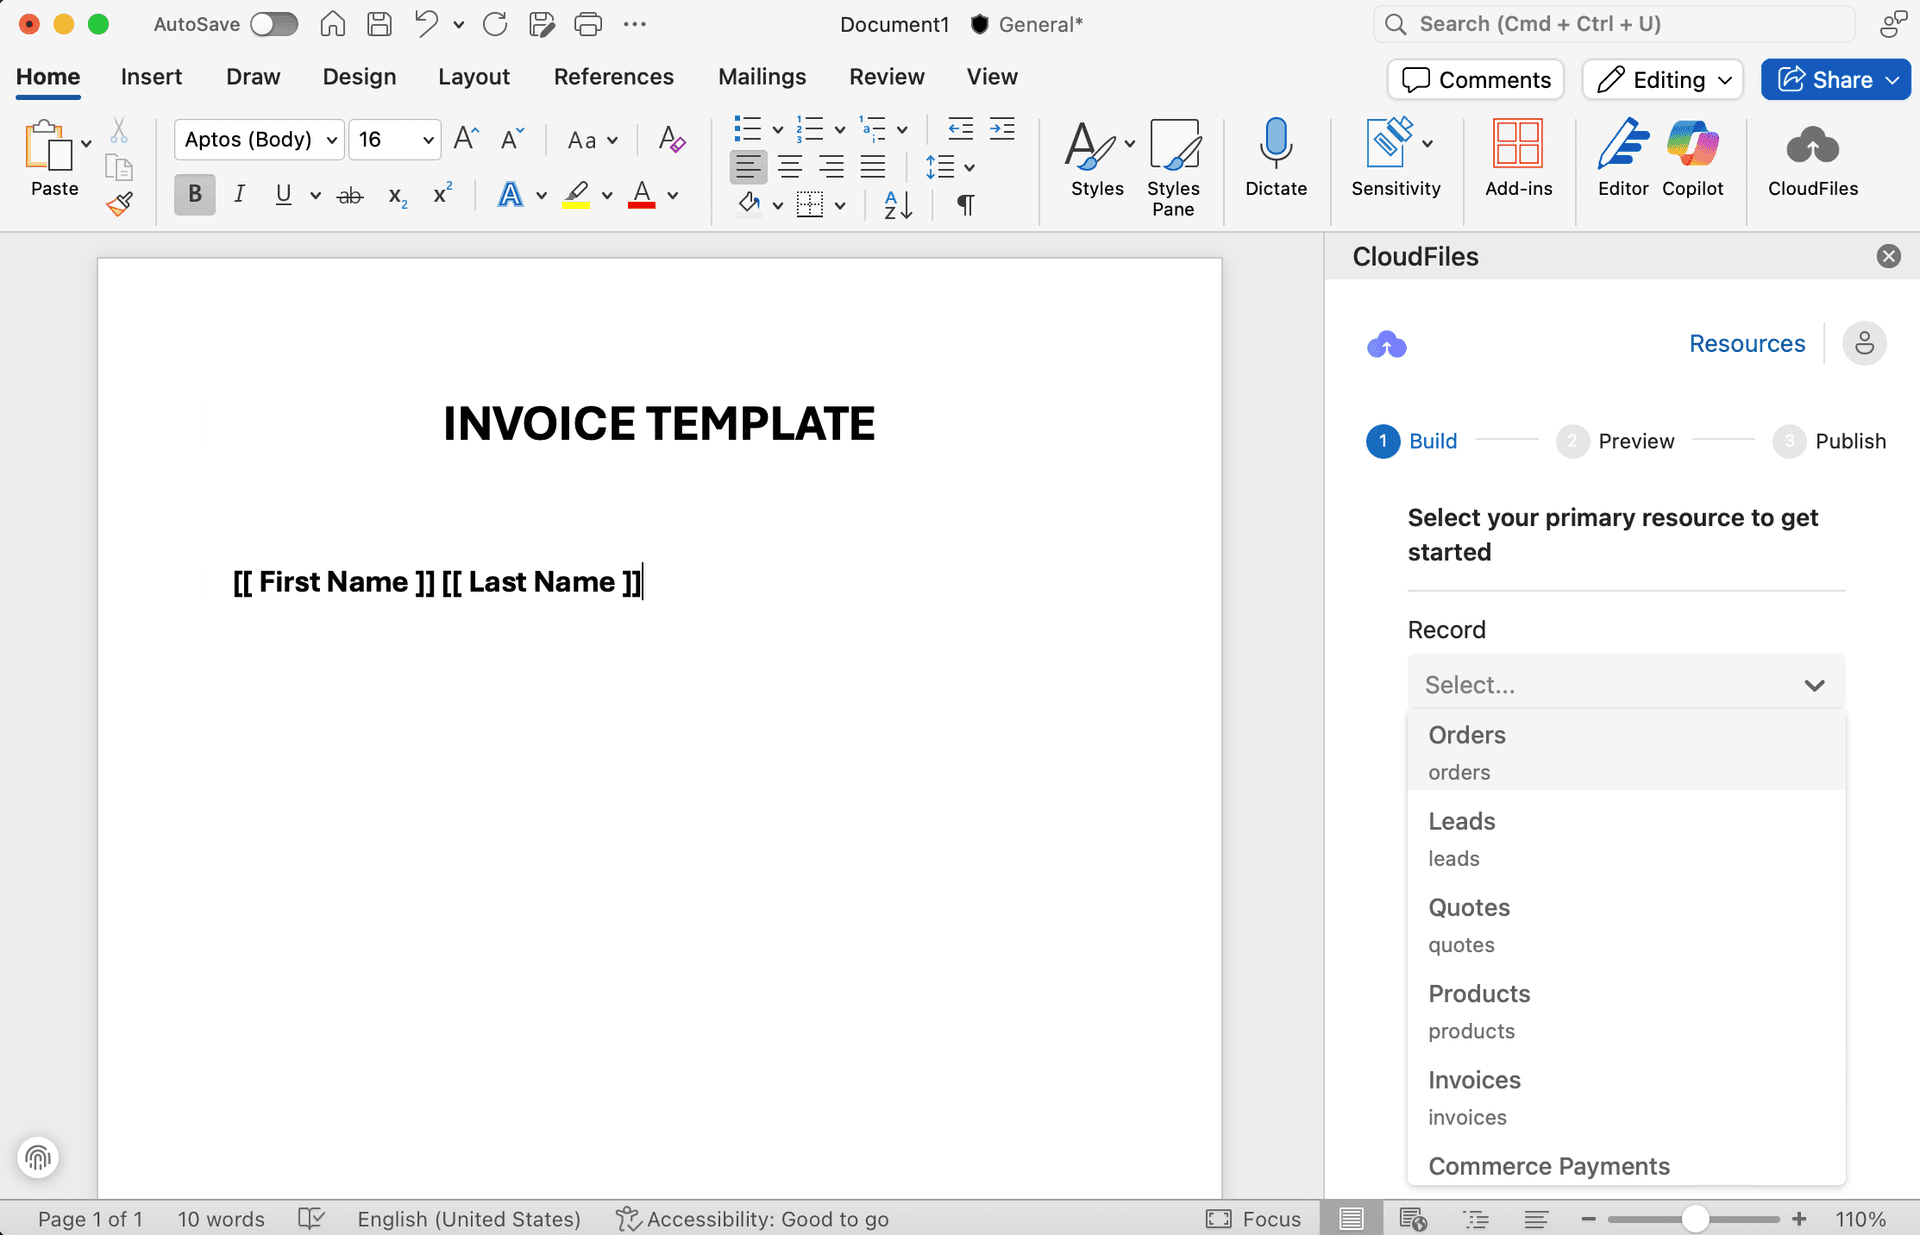Click the Format Painter brush icon

(x=120, y=205)
